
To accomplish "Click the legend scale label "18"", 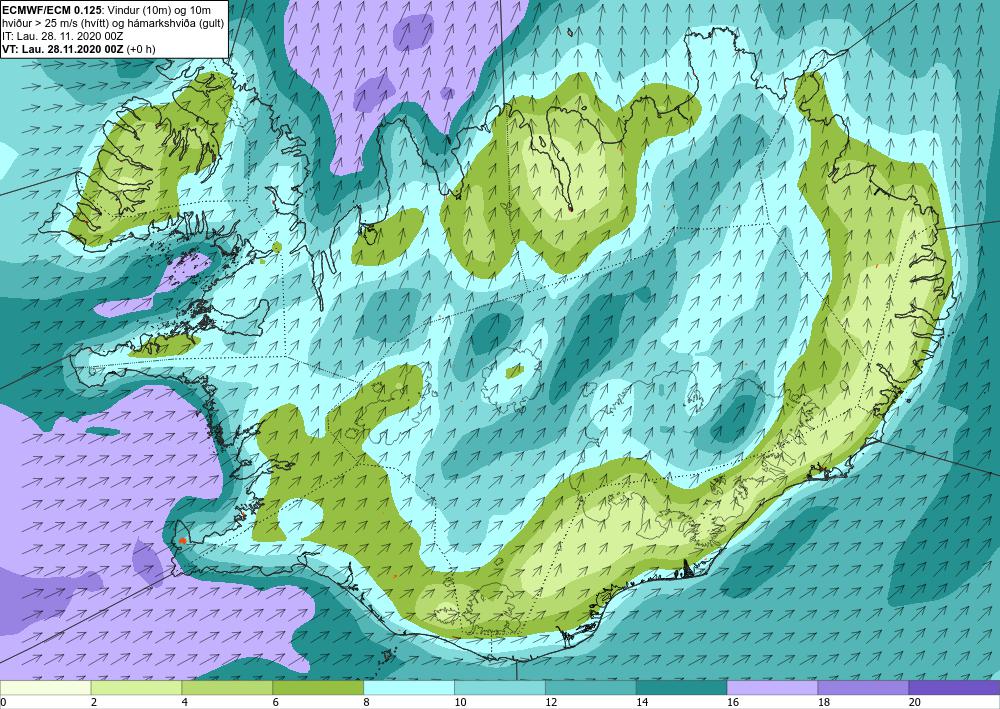I will point(824,702).
